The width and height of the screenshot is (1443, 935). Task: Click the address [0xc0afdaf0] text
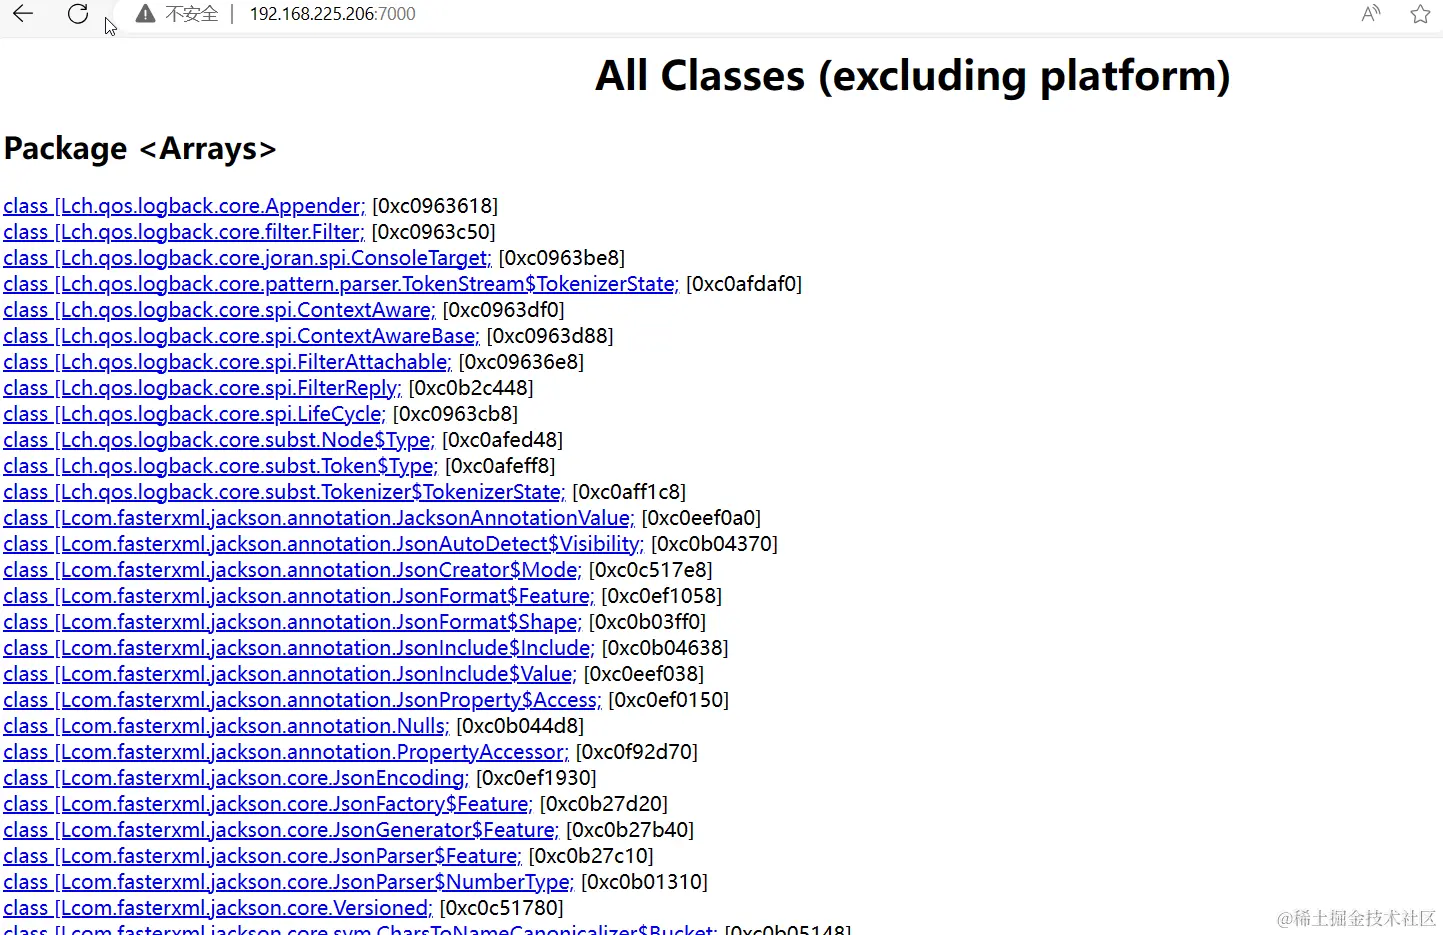tap(744, 284)
